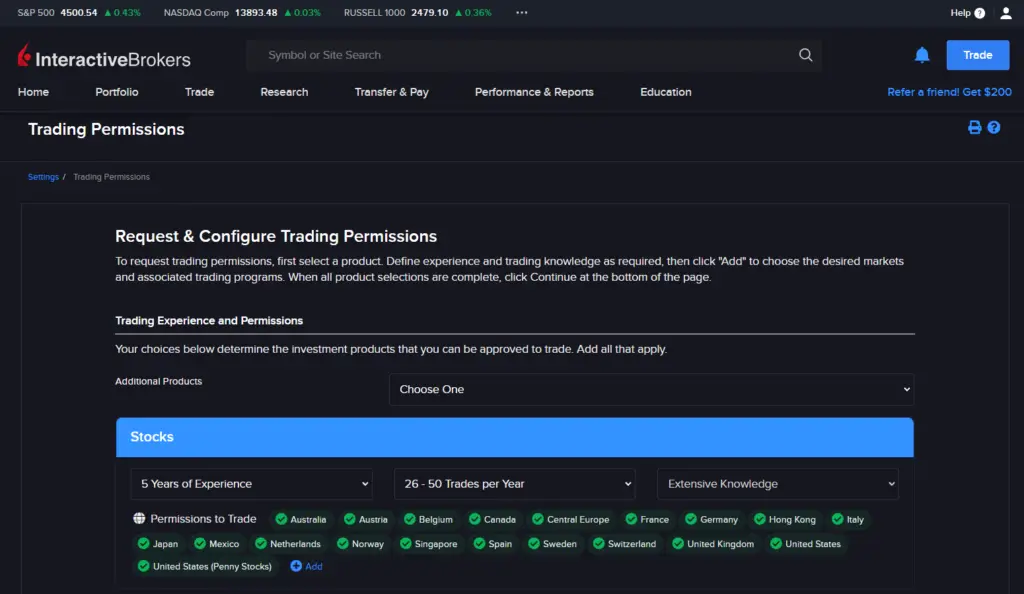Open page help question icon
Viewport: 1024px width, 594px height.
(x=993, y=127)
